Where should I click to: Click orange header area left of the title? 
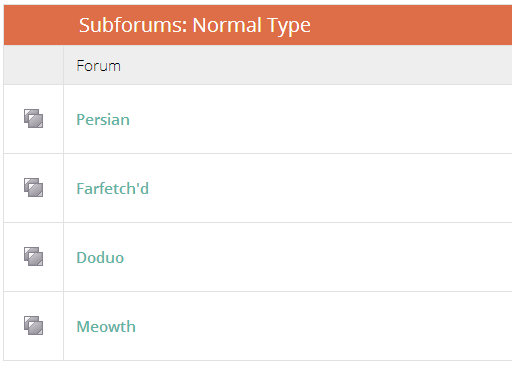pos(40,25)
